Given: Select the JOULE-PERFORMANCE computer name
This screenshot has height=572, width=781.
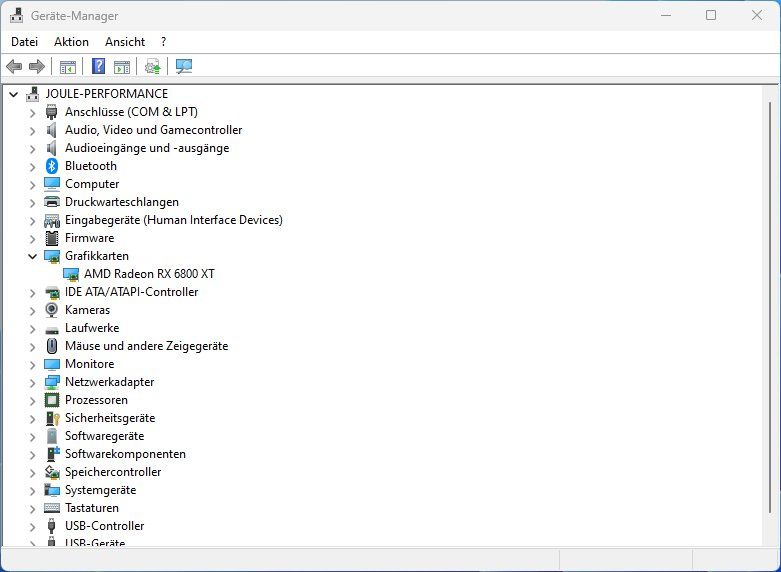Looking at the screenshot, I should coord(107,94).
